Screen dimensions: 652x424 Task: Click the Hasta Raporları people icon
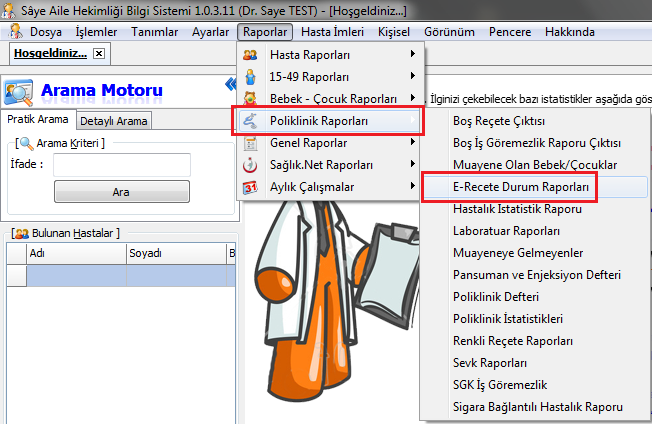tap(250, 55)
